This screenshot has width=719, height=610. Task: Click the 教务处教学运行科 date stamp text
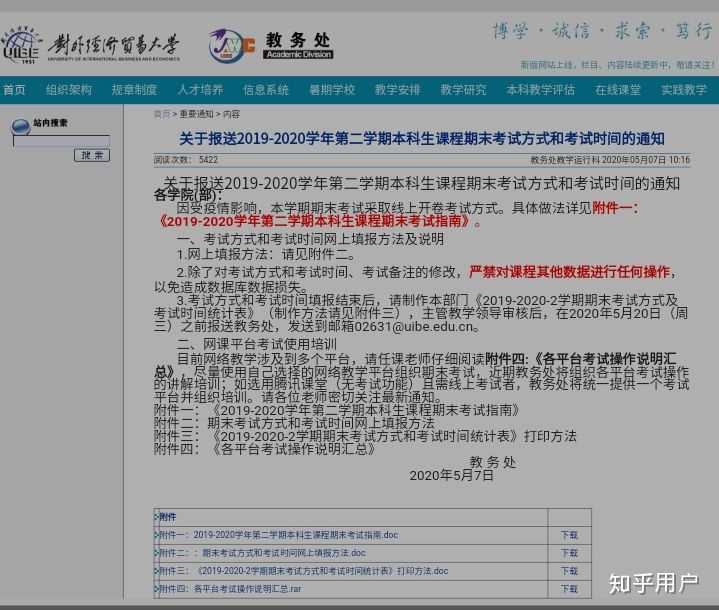pos(610,160)
